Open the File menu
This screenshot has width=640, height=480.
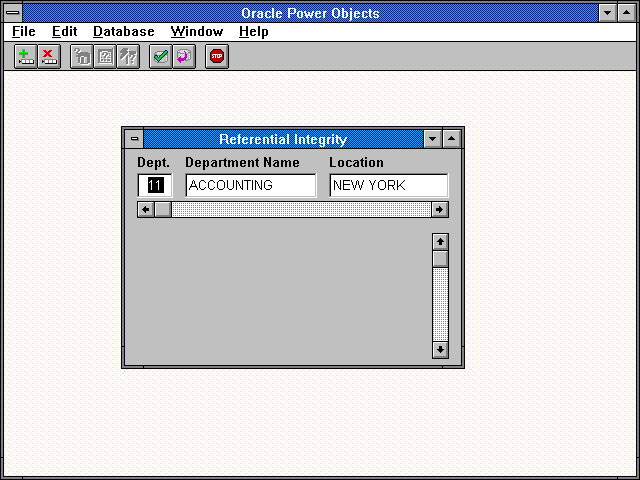(x=23, y=31)
